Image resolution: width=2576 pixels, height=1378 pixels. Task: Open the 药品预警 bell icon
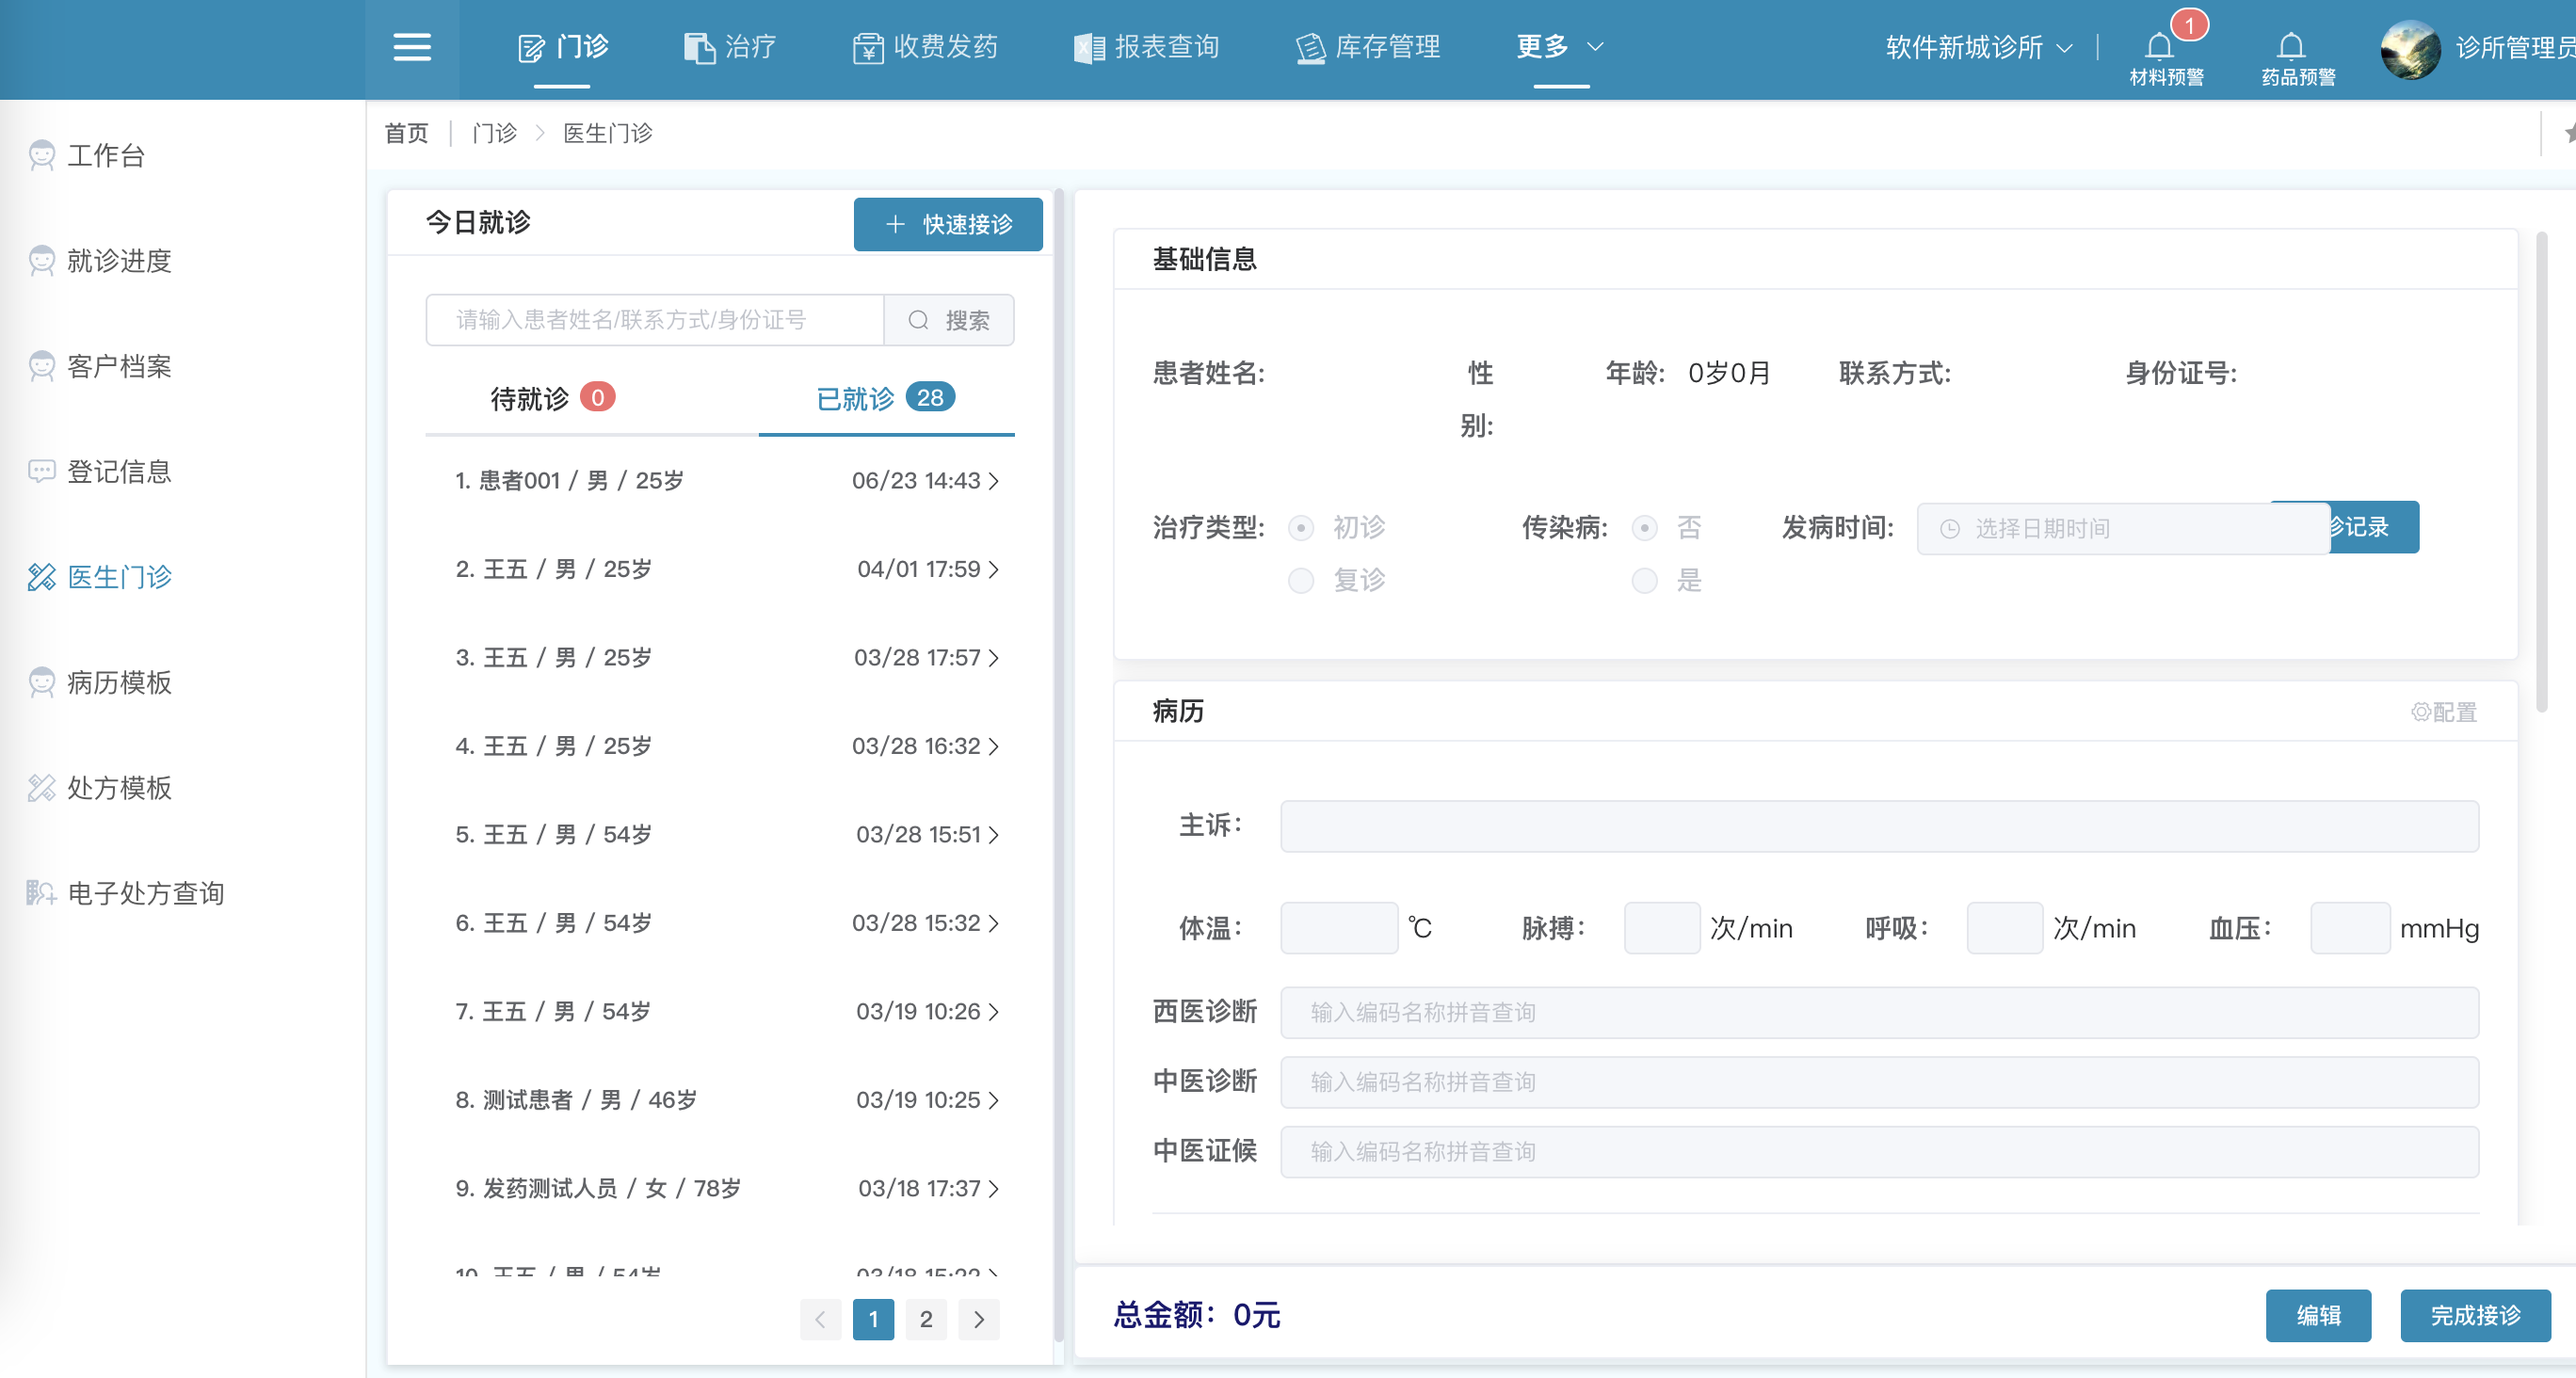point(2291,48)
